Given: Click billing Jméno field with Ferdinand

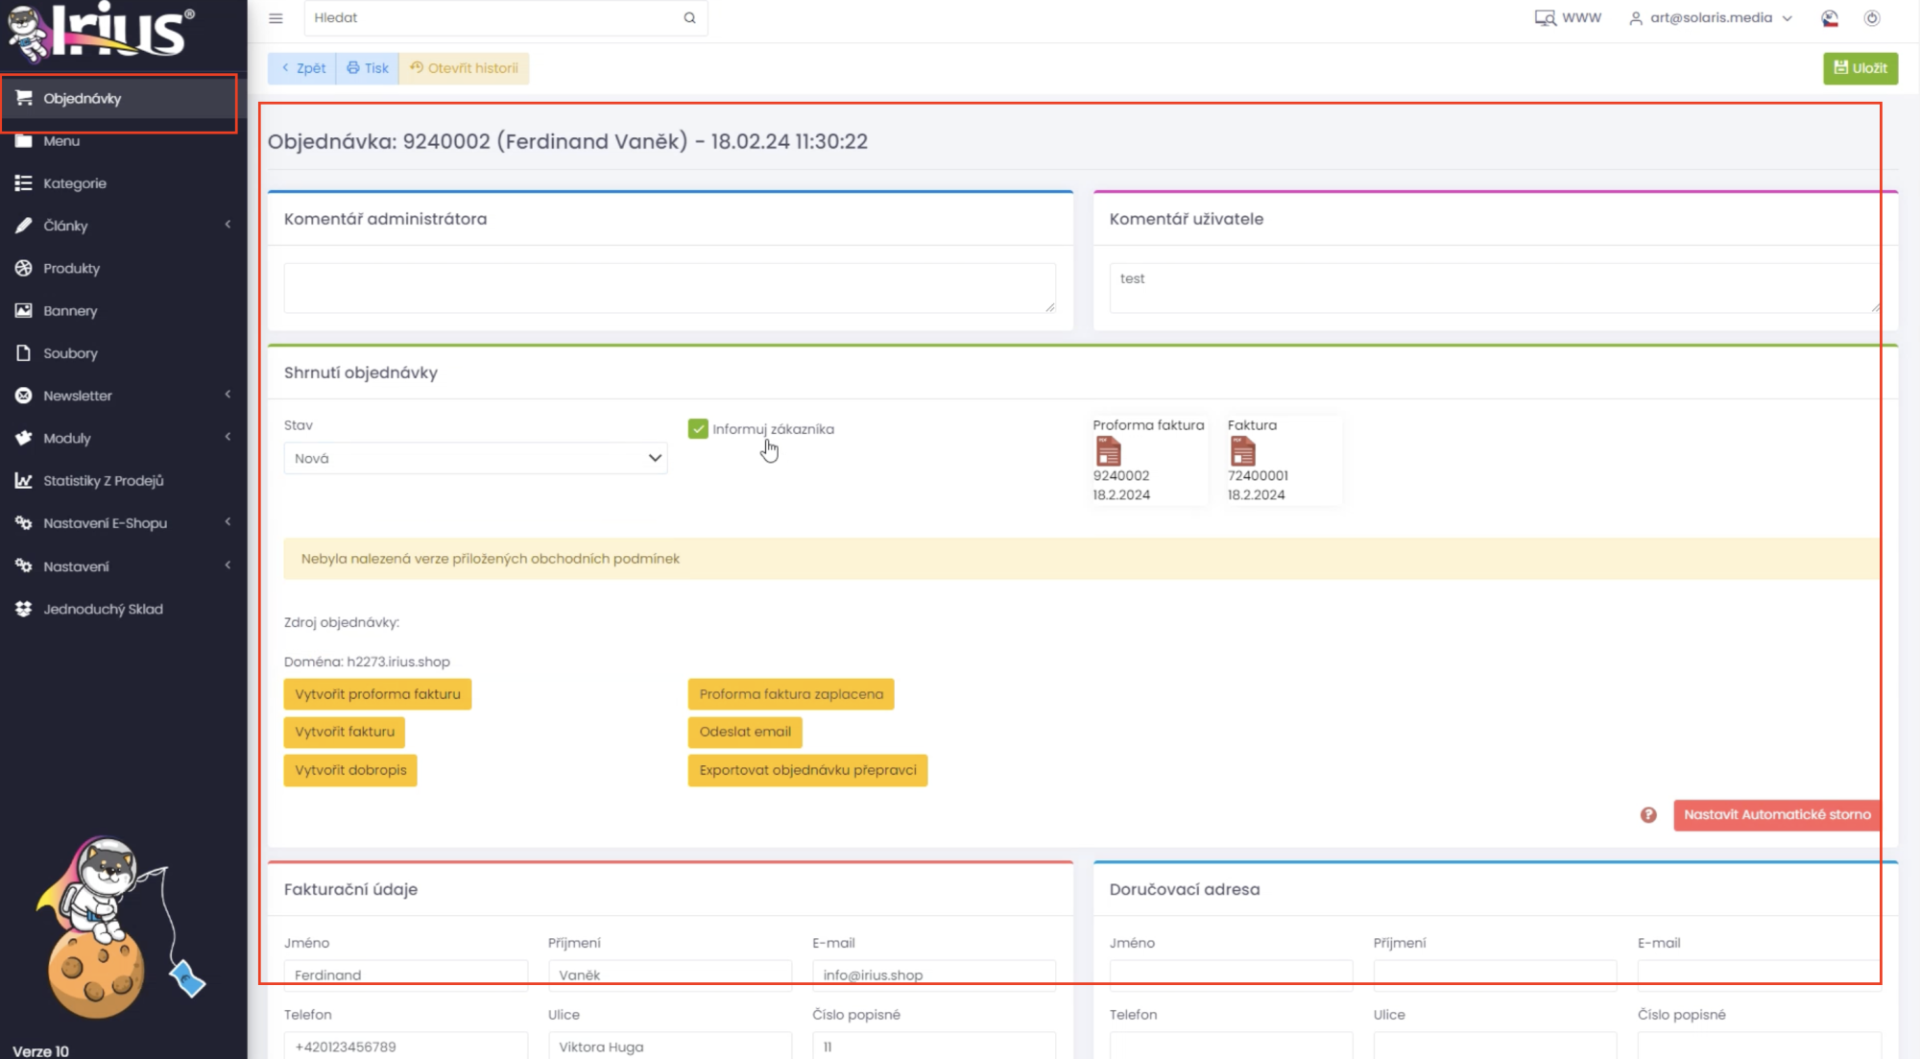Looking at the screenshot, I should click(406, 975).
